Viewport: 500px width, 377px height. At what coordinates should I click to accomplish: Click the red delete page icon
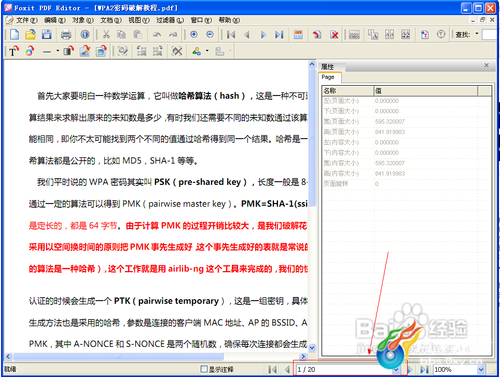[x=334, y=34]
